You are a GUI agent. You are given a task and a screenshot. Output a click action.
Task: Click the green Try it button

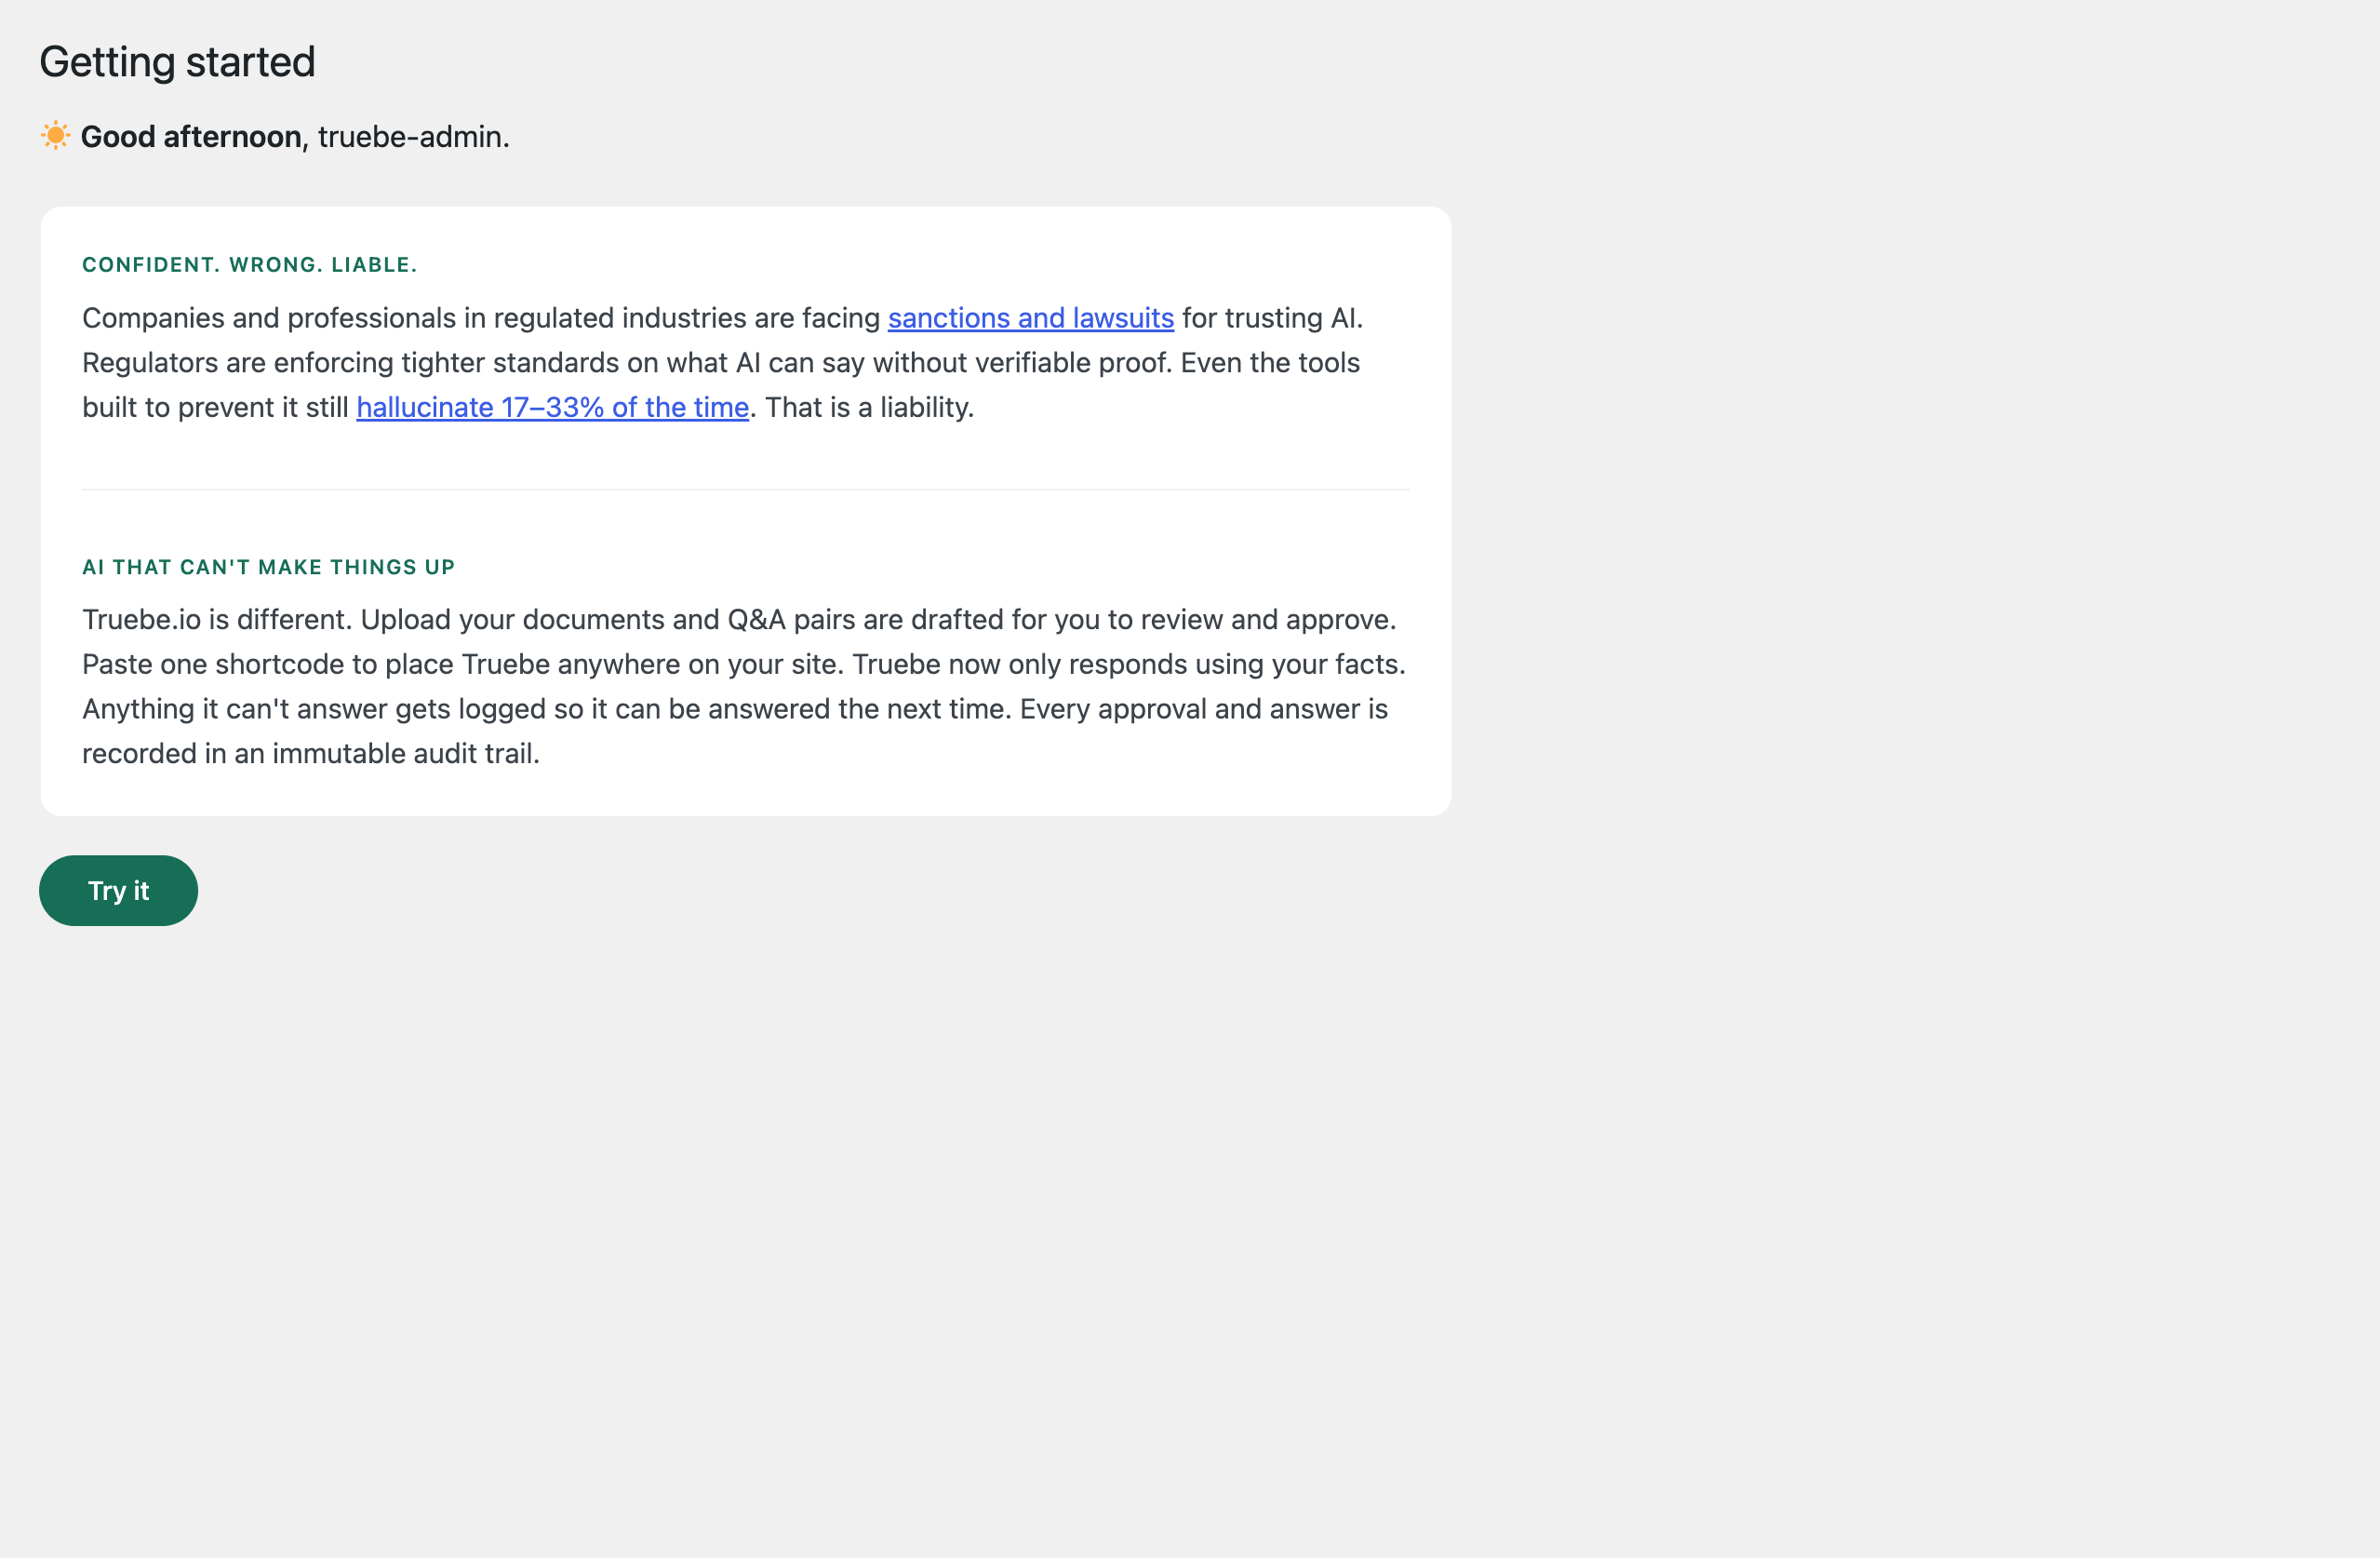(x=118, y=890)
